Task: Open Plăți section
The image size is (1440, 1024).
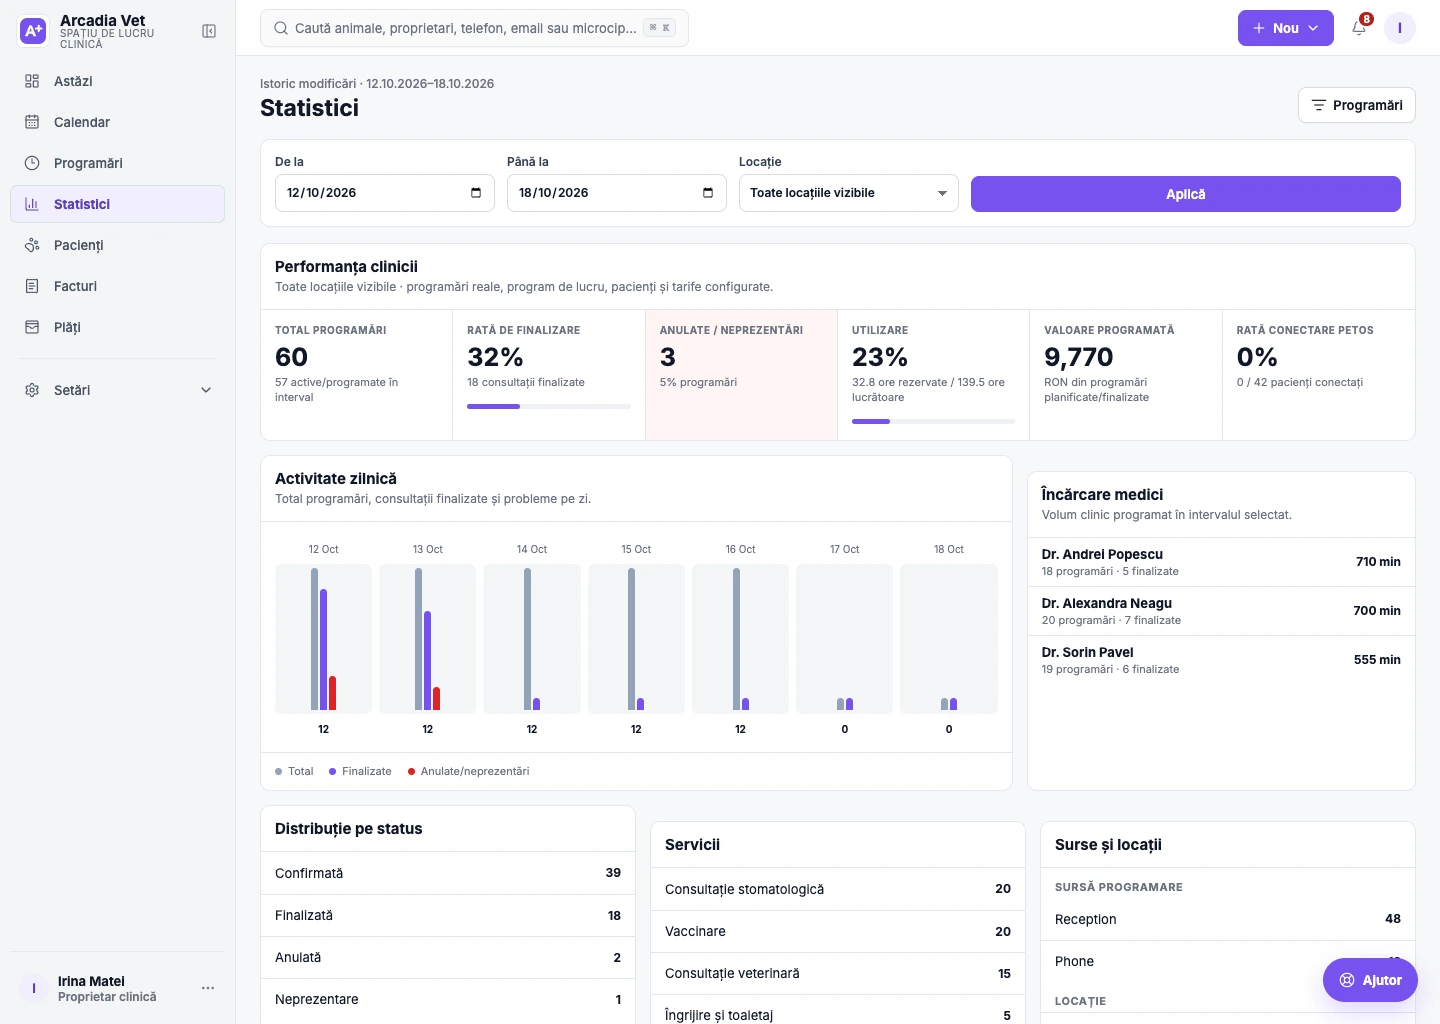Action: 118,327
